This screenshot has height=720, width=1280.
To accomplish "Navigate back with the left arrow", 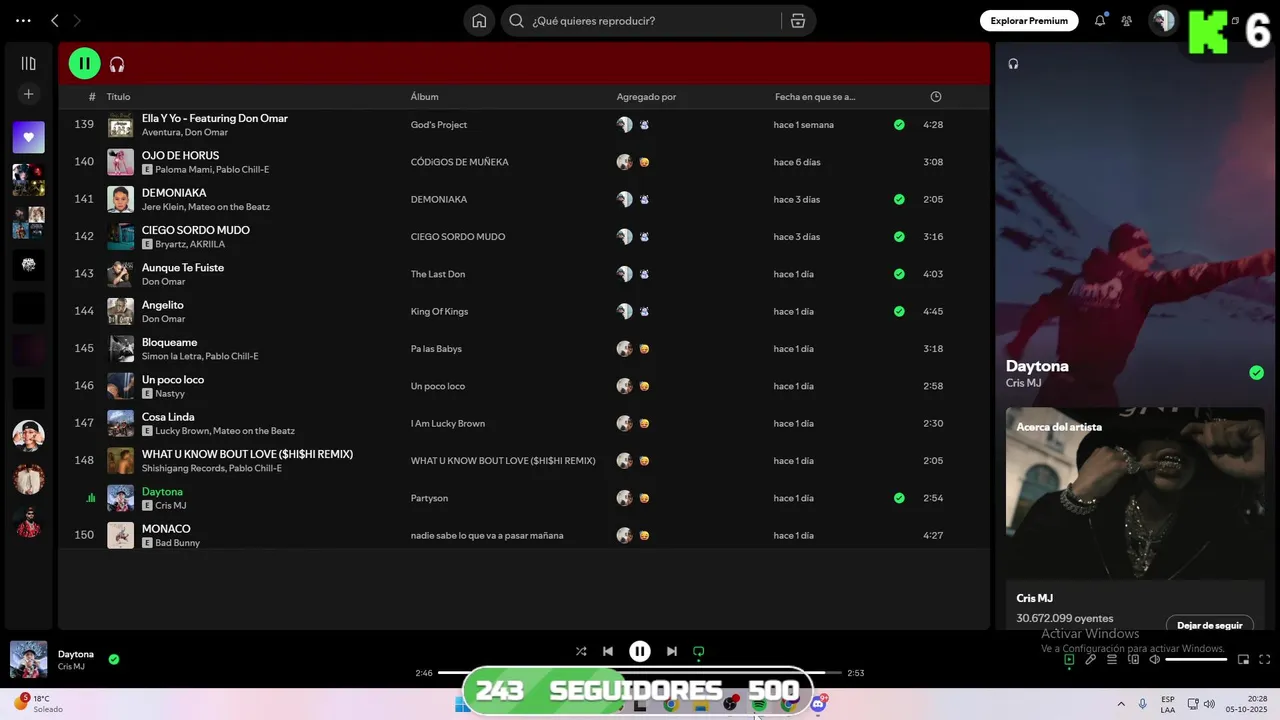I will (55, 20).
